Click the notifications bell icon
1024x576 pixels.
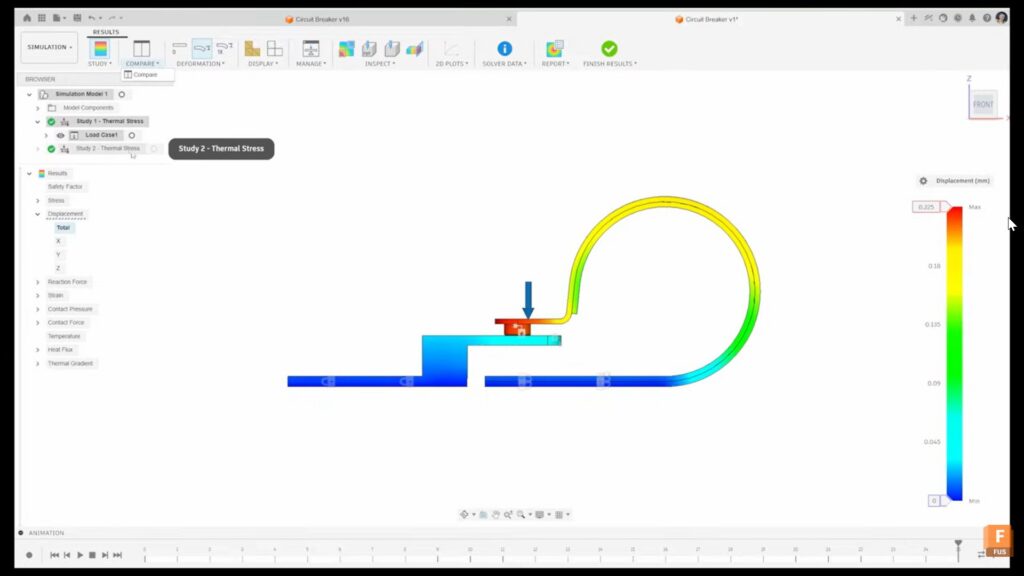pyautogui.click(x=972, y=18)
